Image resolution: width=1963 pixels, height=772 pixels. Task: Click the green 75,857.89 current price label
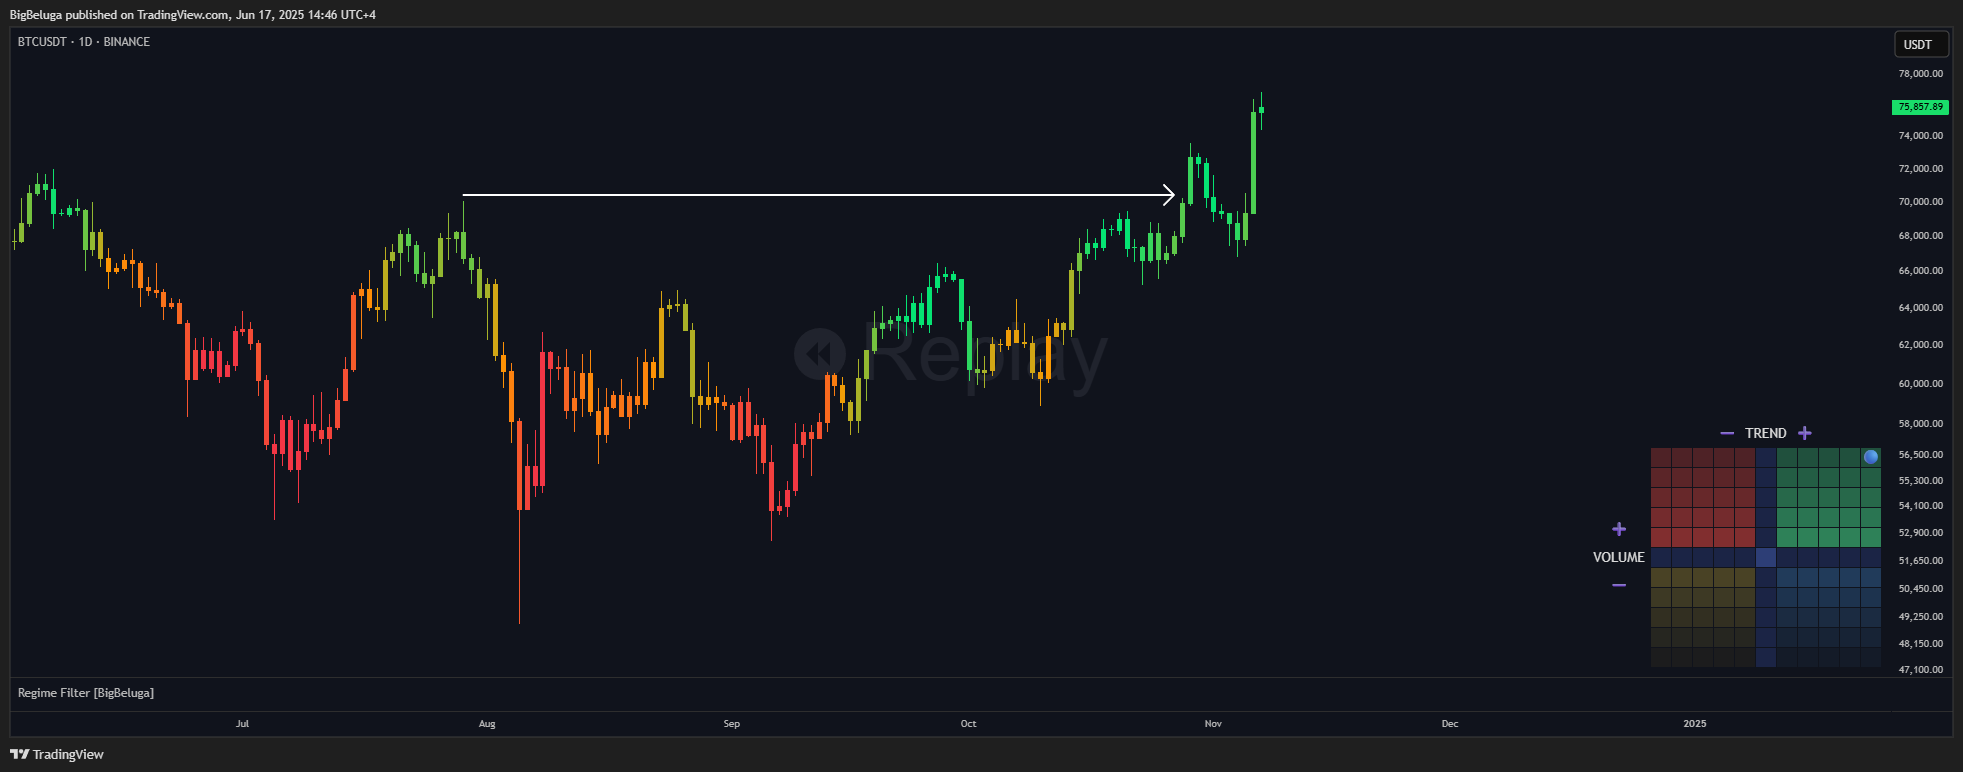click(1920, 107)
